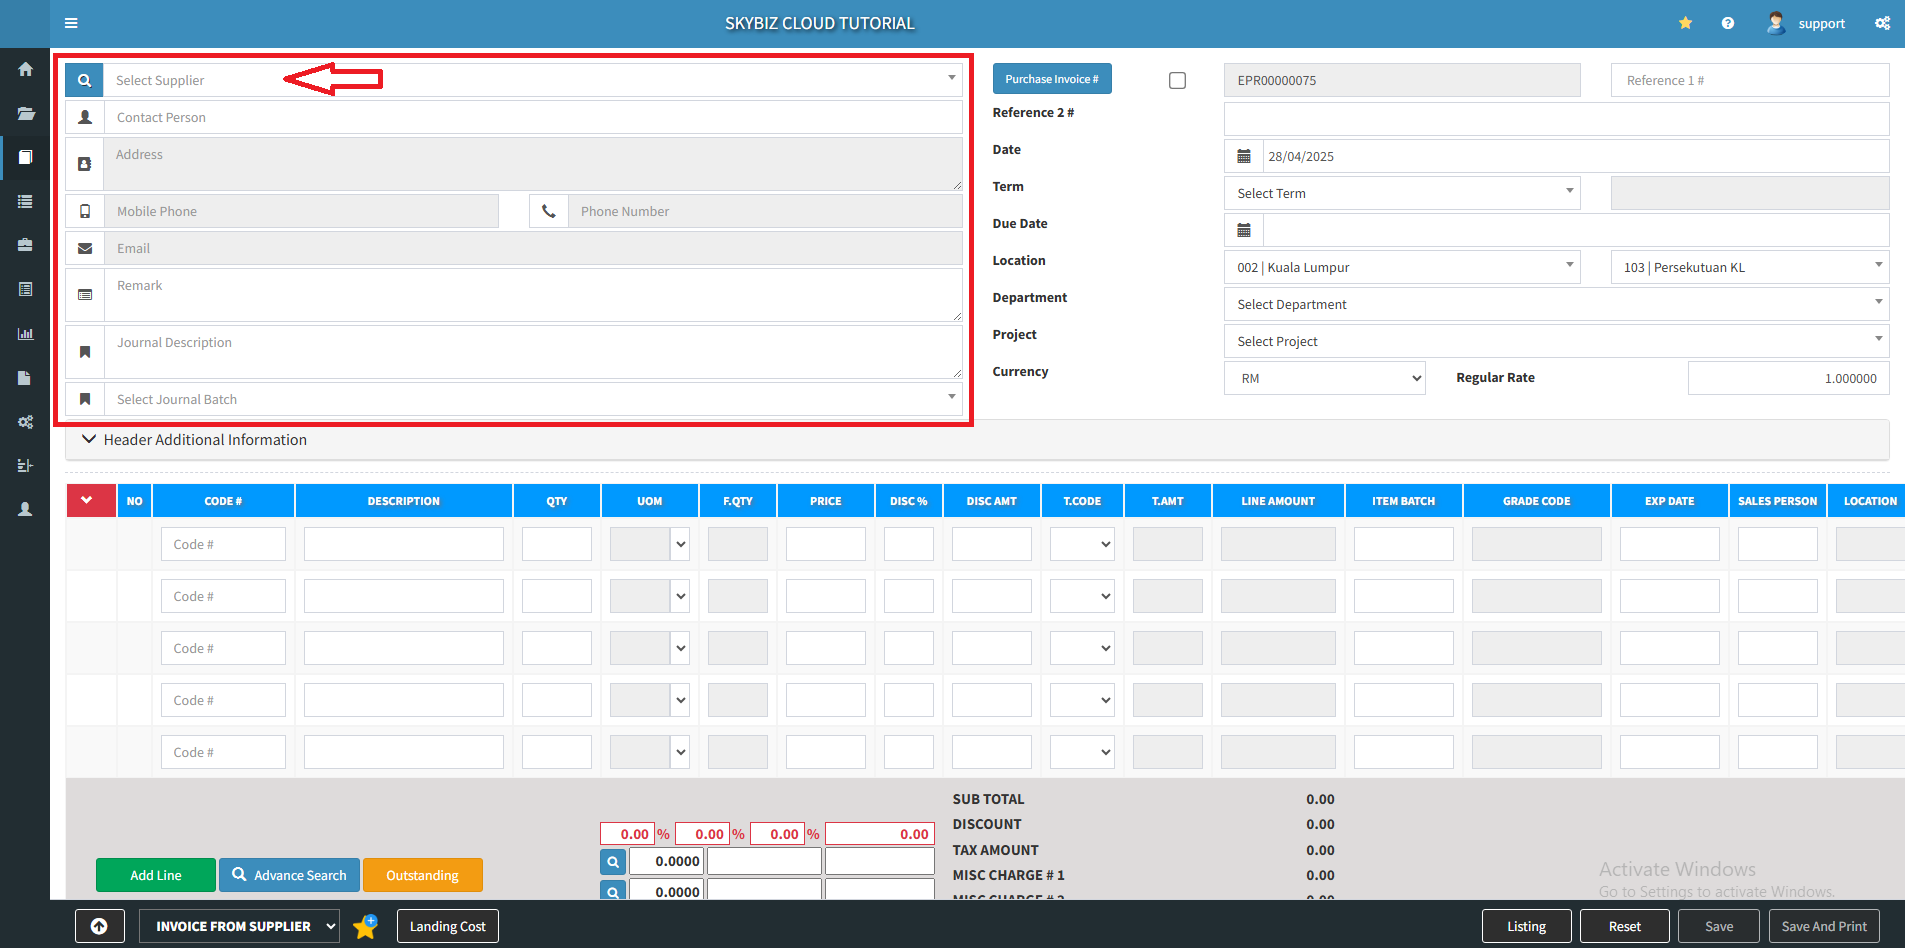The height and width of the screenshot is (948, 1905).
Task: Tick the checkbox beside Purchase Invoice #
Action: (1177, 80)
